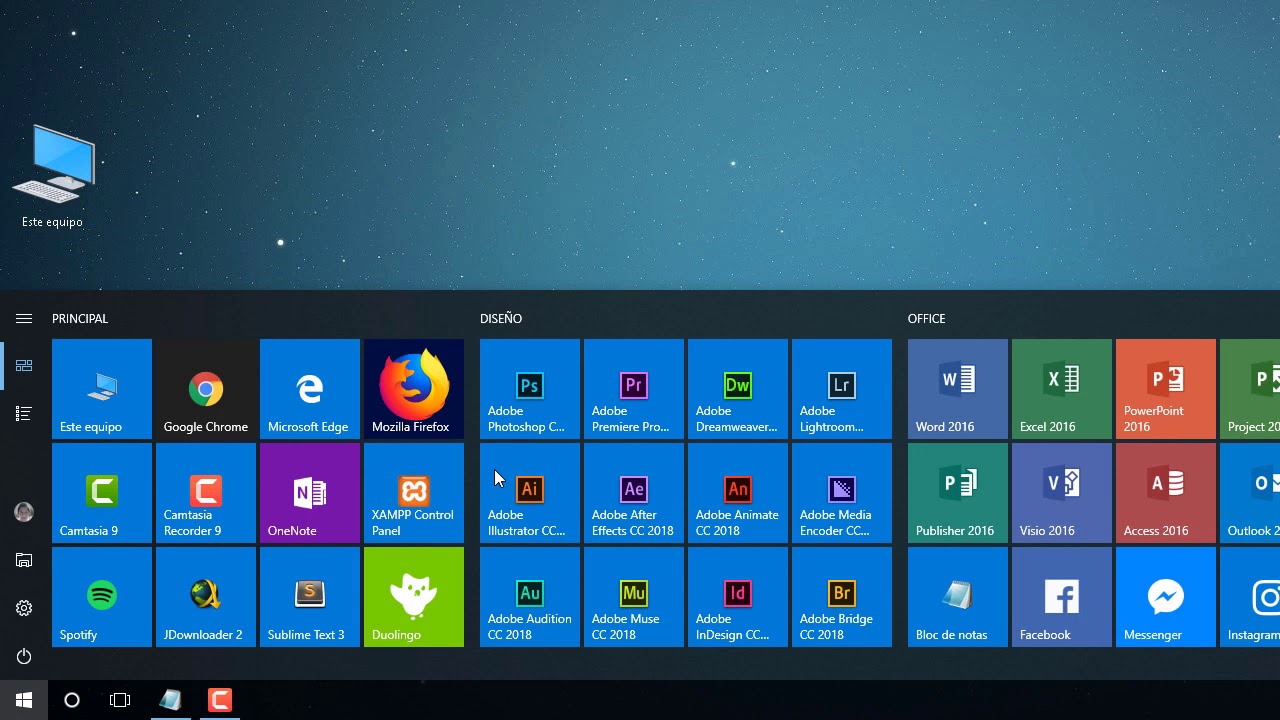Open Task View on taskbar
The image size is (1280, 720).
click(120, 700)
